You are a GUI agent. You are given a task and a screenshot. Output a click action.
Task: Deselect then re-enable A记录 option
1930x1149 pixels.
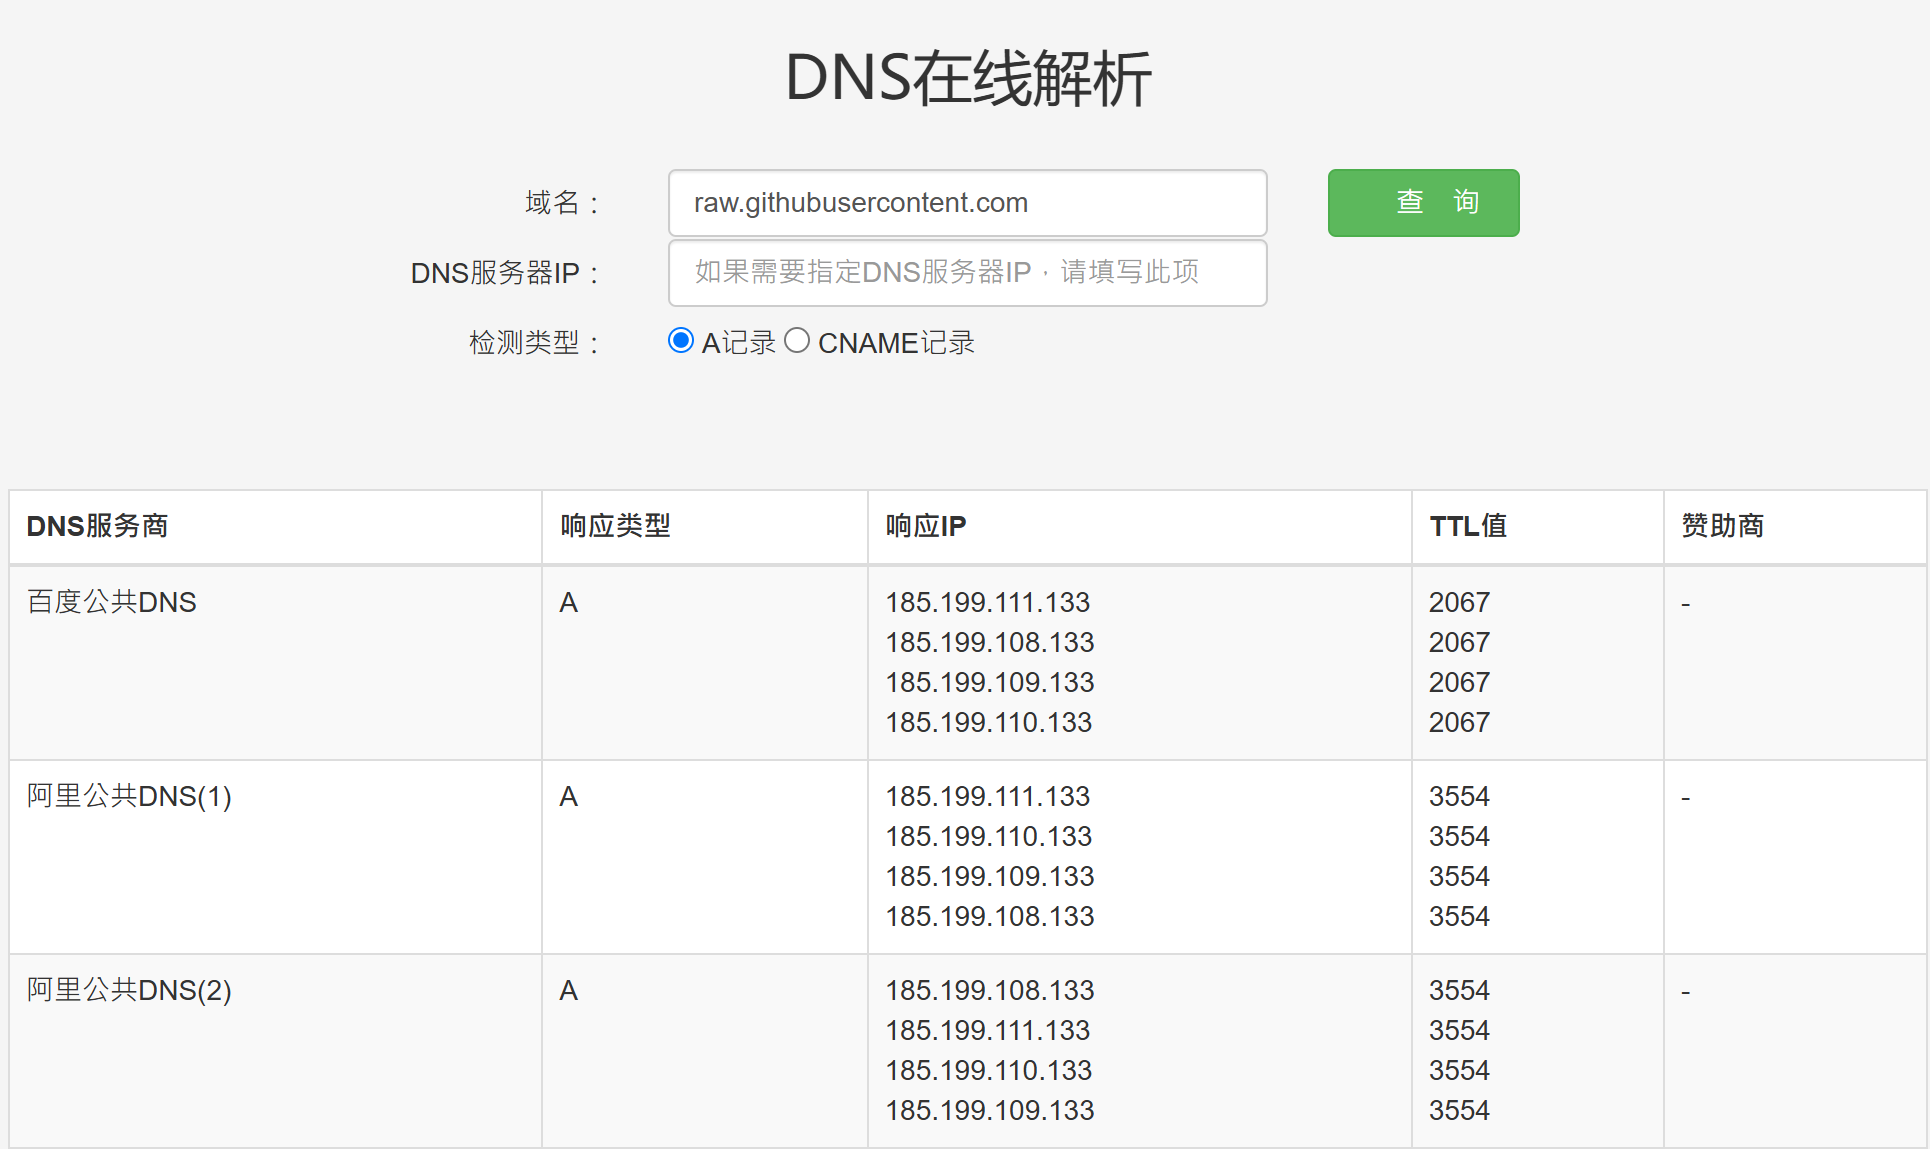[680, 341]
